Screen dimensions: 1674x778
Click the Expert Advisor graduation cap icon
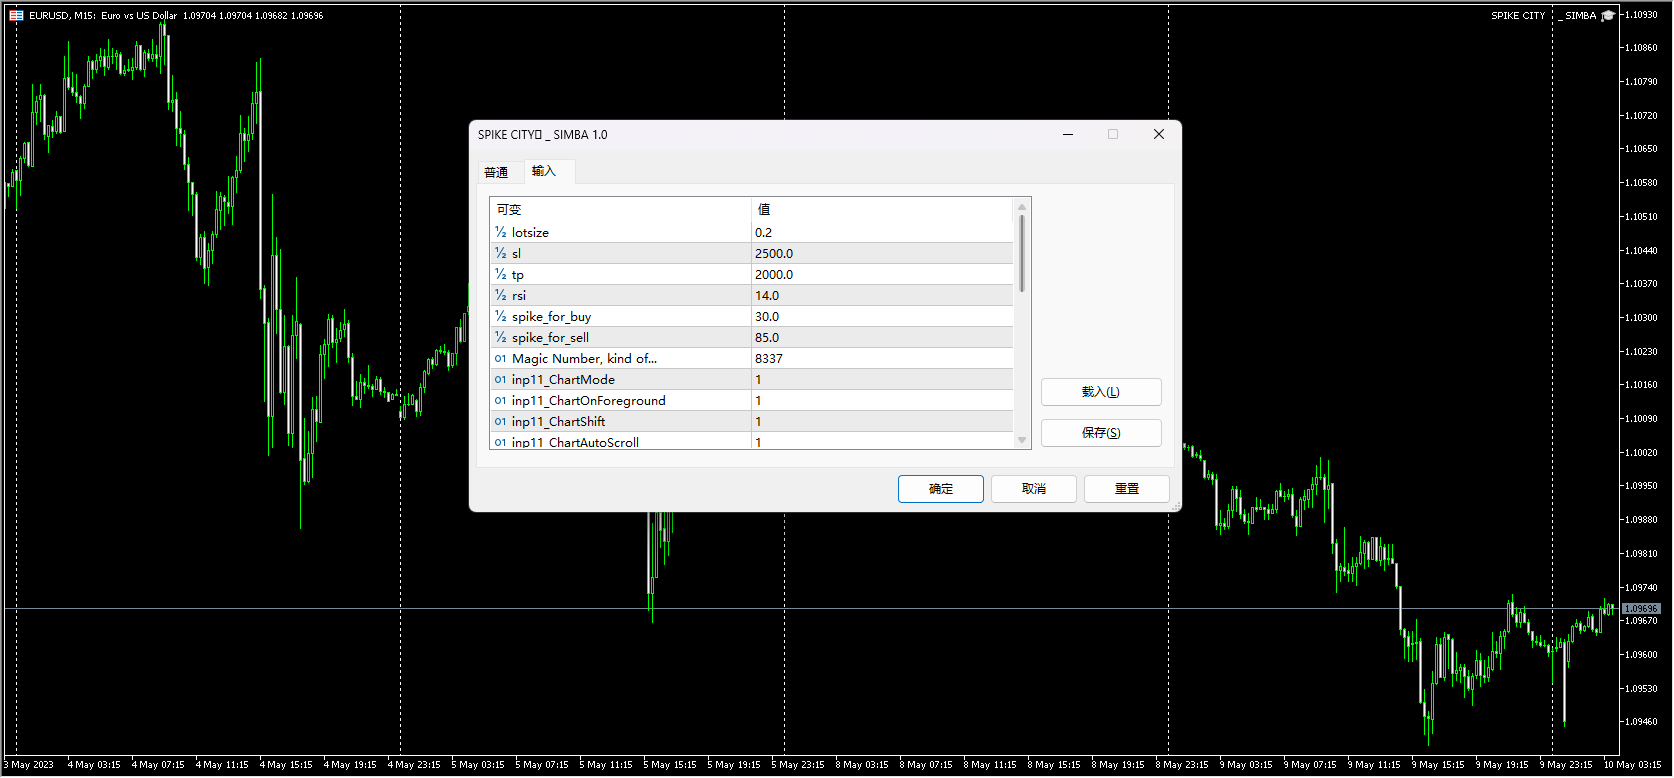pos(1608,16)
